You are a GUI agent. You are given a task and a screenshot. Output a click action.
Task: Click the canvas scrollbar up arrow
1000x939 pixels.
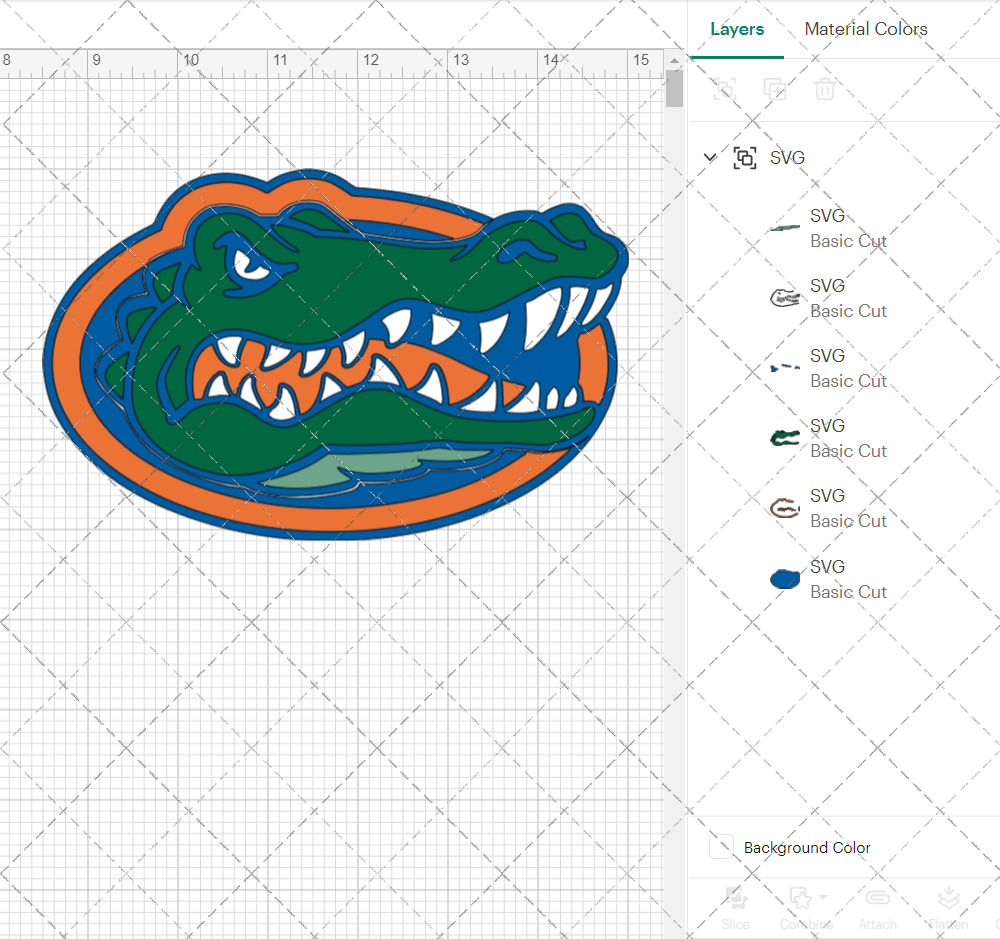pos(674,61)
